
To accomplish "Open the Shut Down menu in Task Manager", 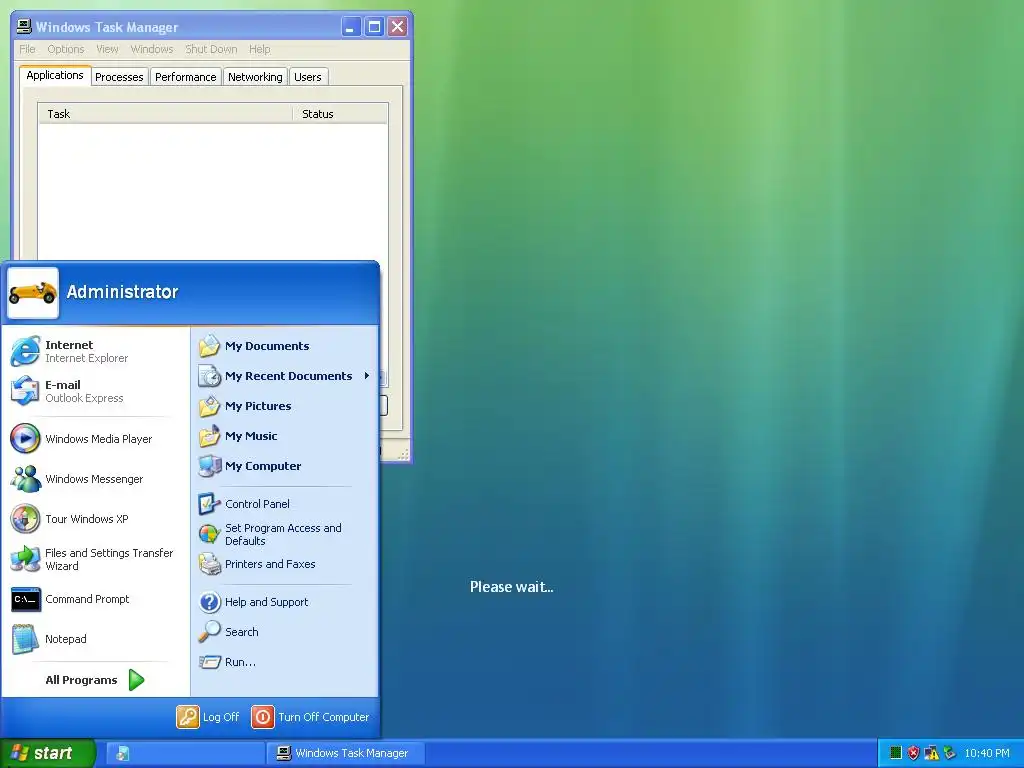I will [x=211, y=49].
